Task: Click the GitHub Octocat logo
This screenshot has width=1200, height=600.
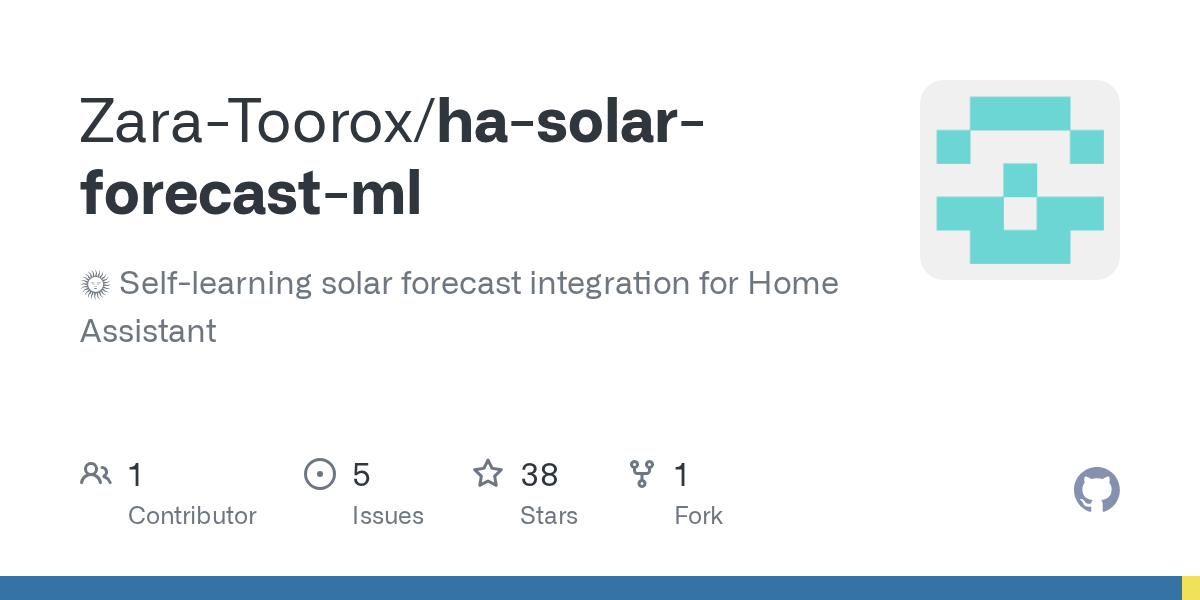Action: click(x=1096, y=490)
